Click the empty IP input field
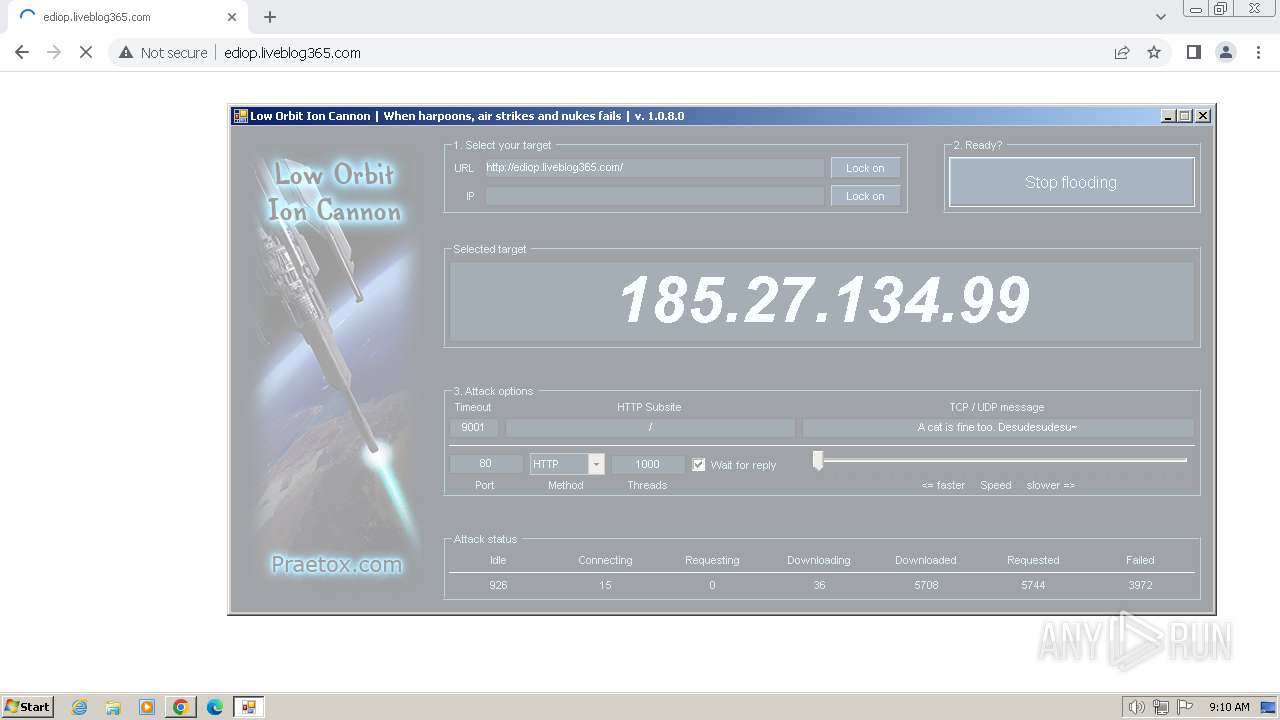 point(654,196)
